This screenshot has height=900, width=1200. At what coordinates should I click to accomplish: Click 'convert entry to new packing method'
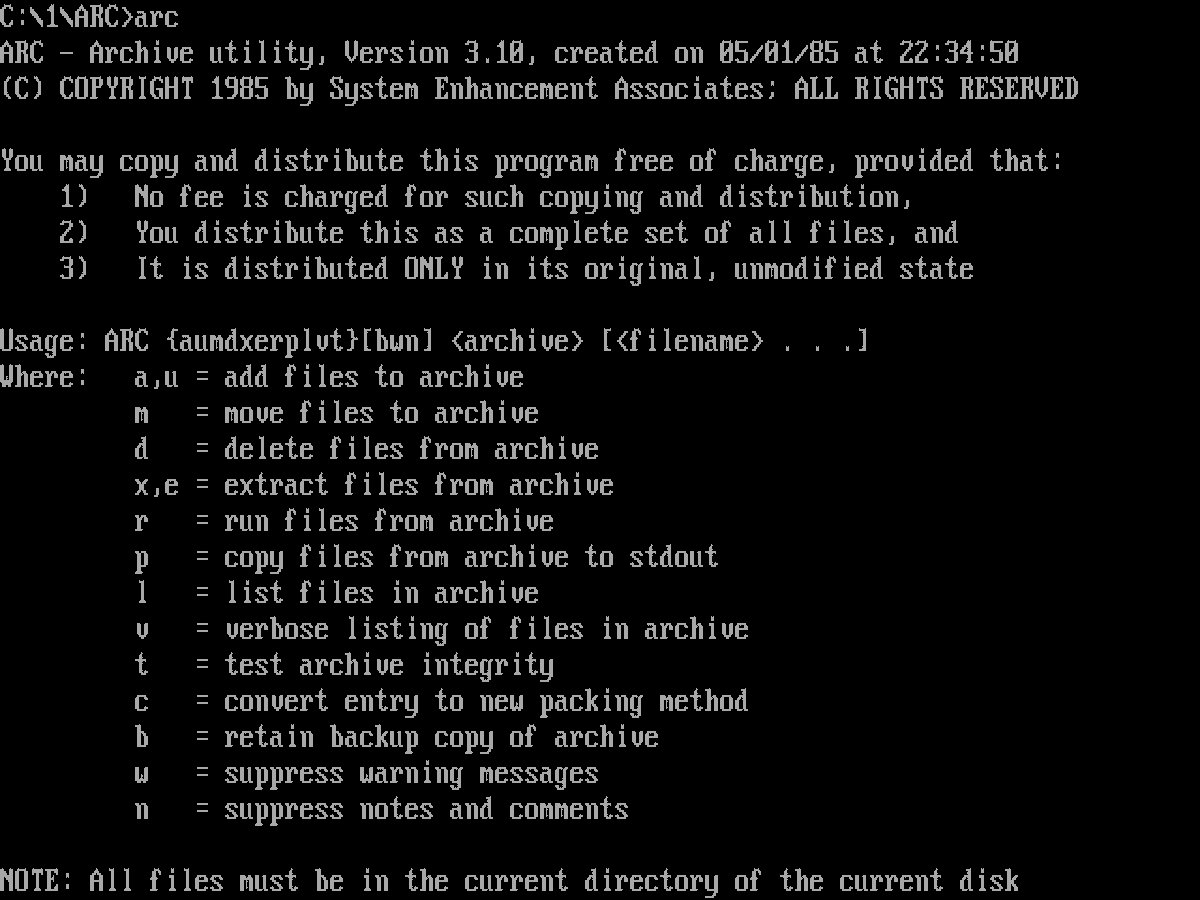[x=441, y=701]
